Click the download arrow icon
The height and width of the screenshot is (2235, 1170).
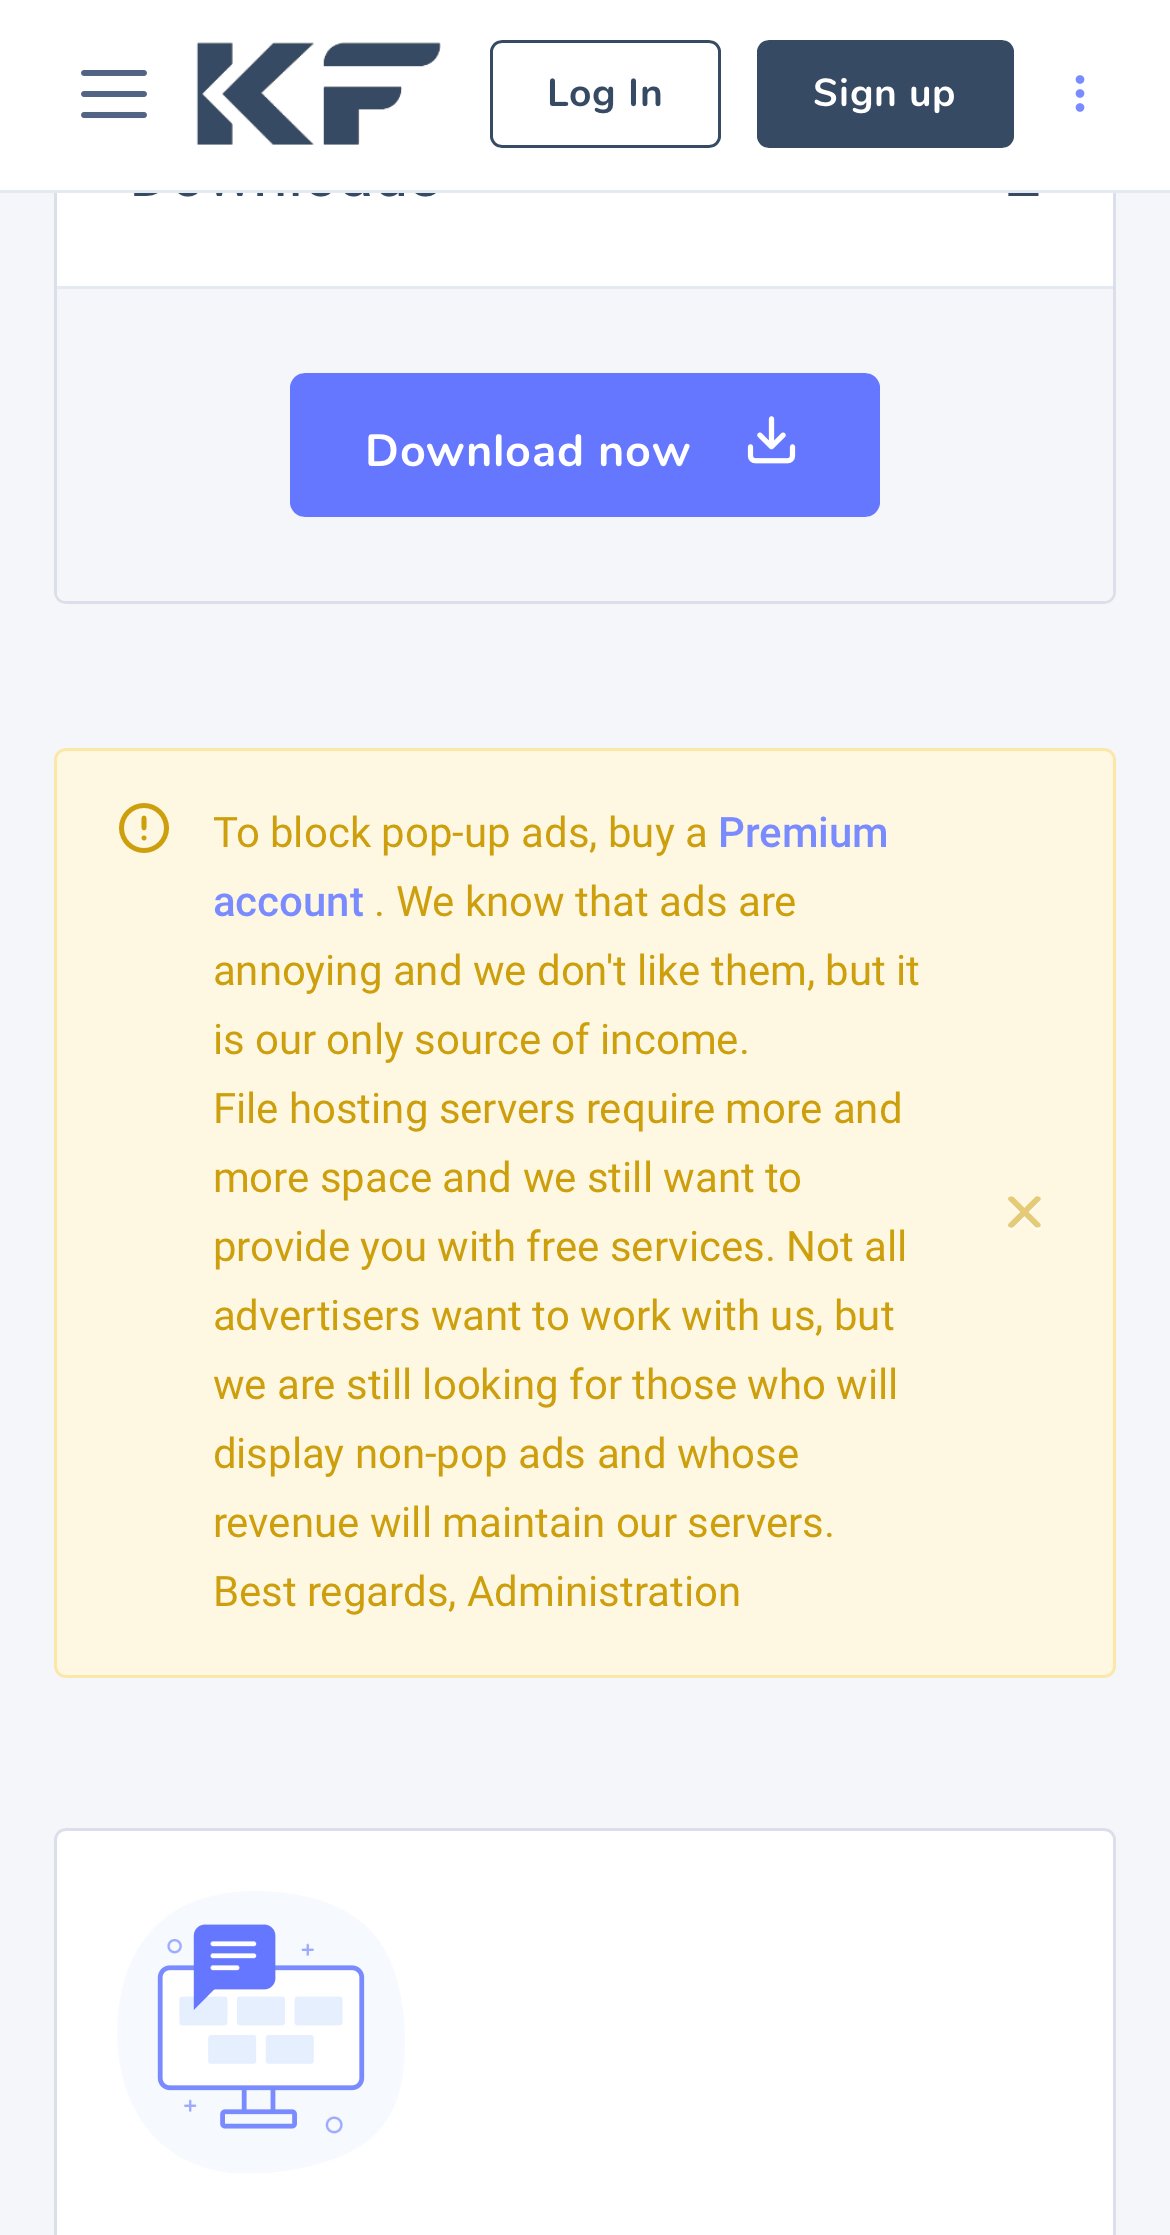(771, 442)
